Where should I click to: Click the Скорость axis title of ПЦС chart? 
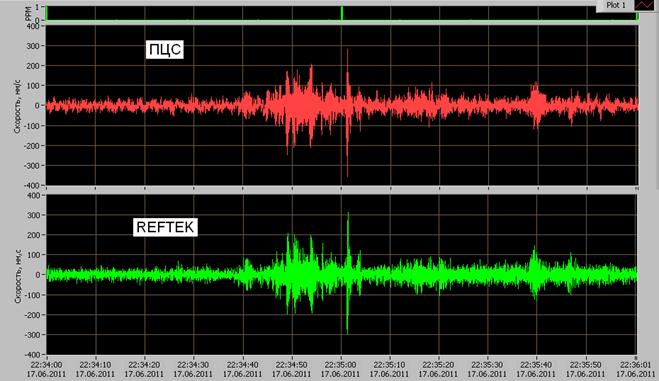coord(17,106)
